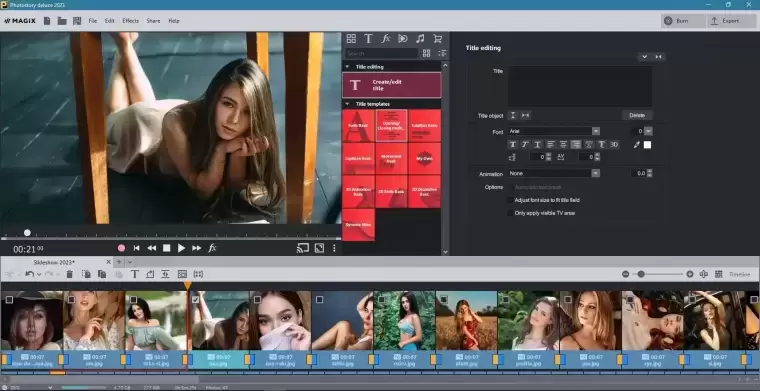Collapse the Title editing section
This screenshot has width=760, height=391.
tap(348, 67)
